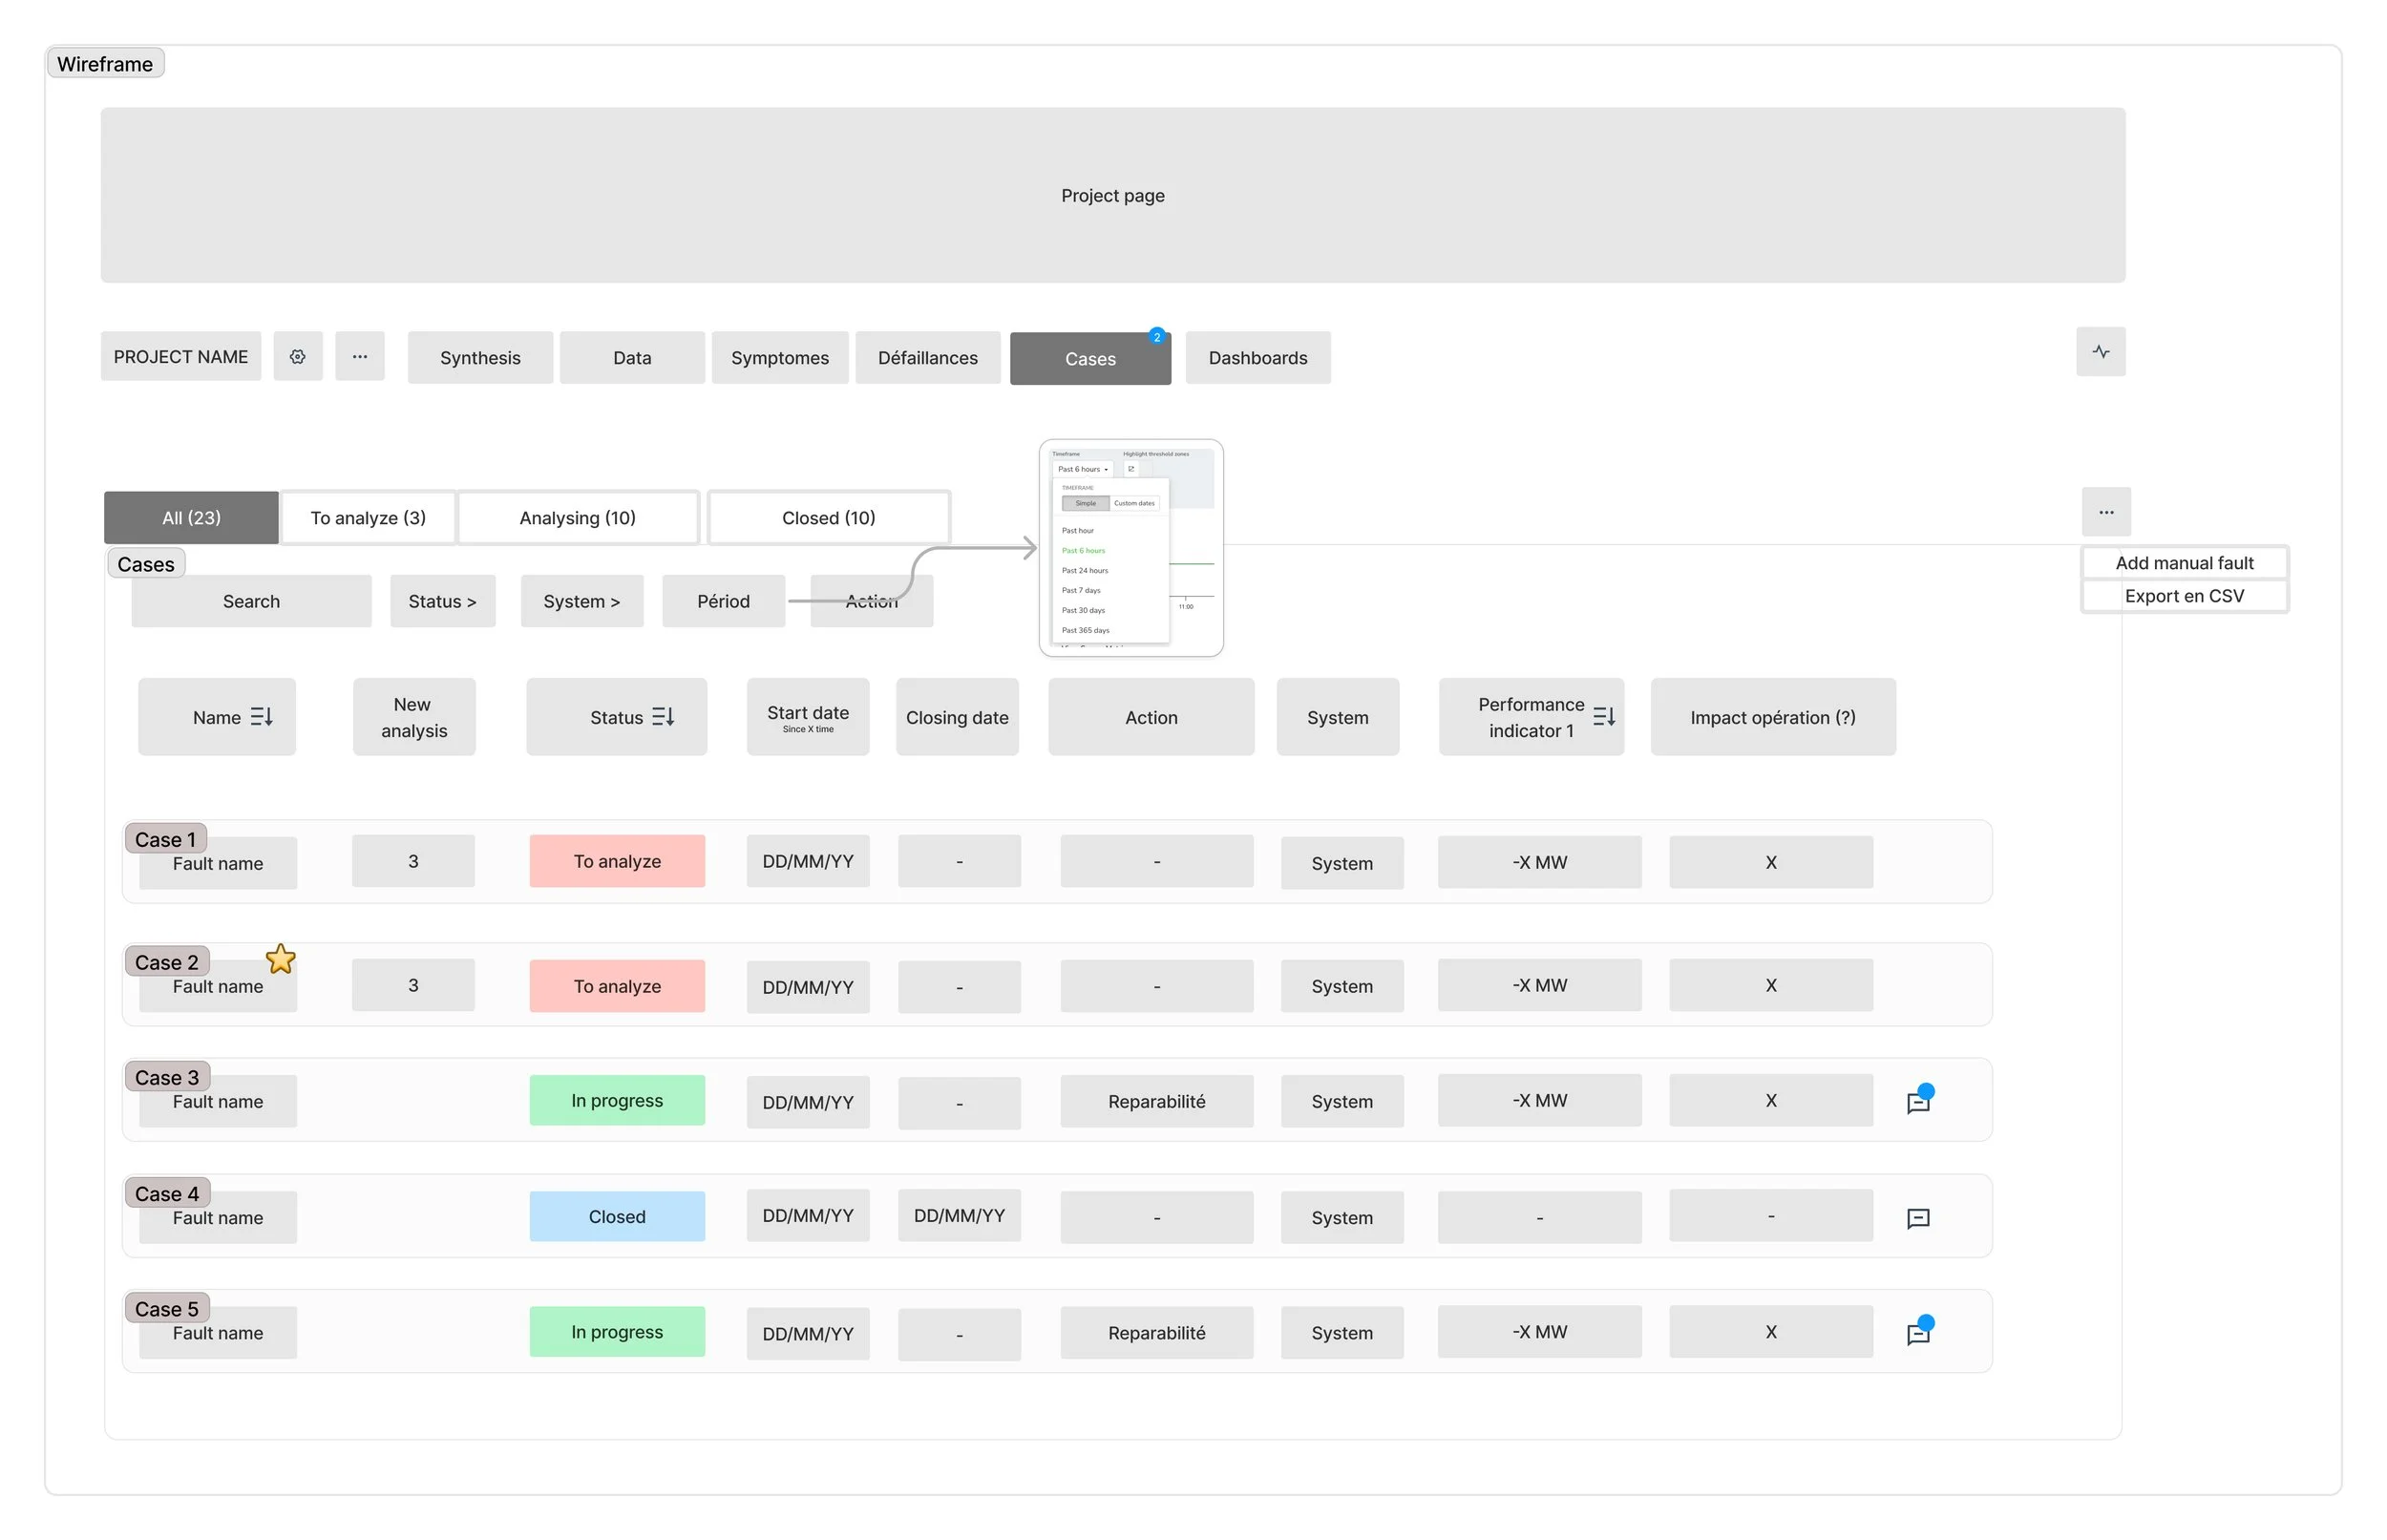This screenshot has width=2387, height=1540.
Task: Click the star icon on Case 2
Action: 281,960
